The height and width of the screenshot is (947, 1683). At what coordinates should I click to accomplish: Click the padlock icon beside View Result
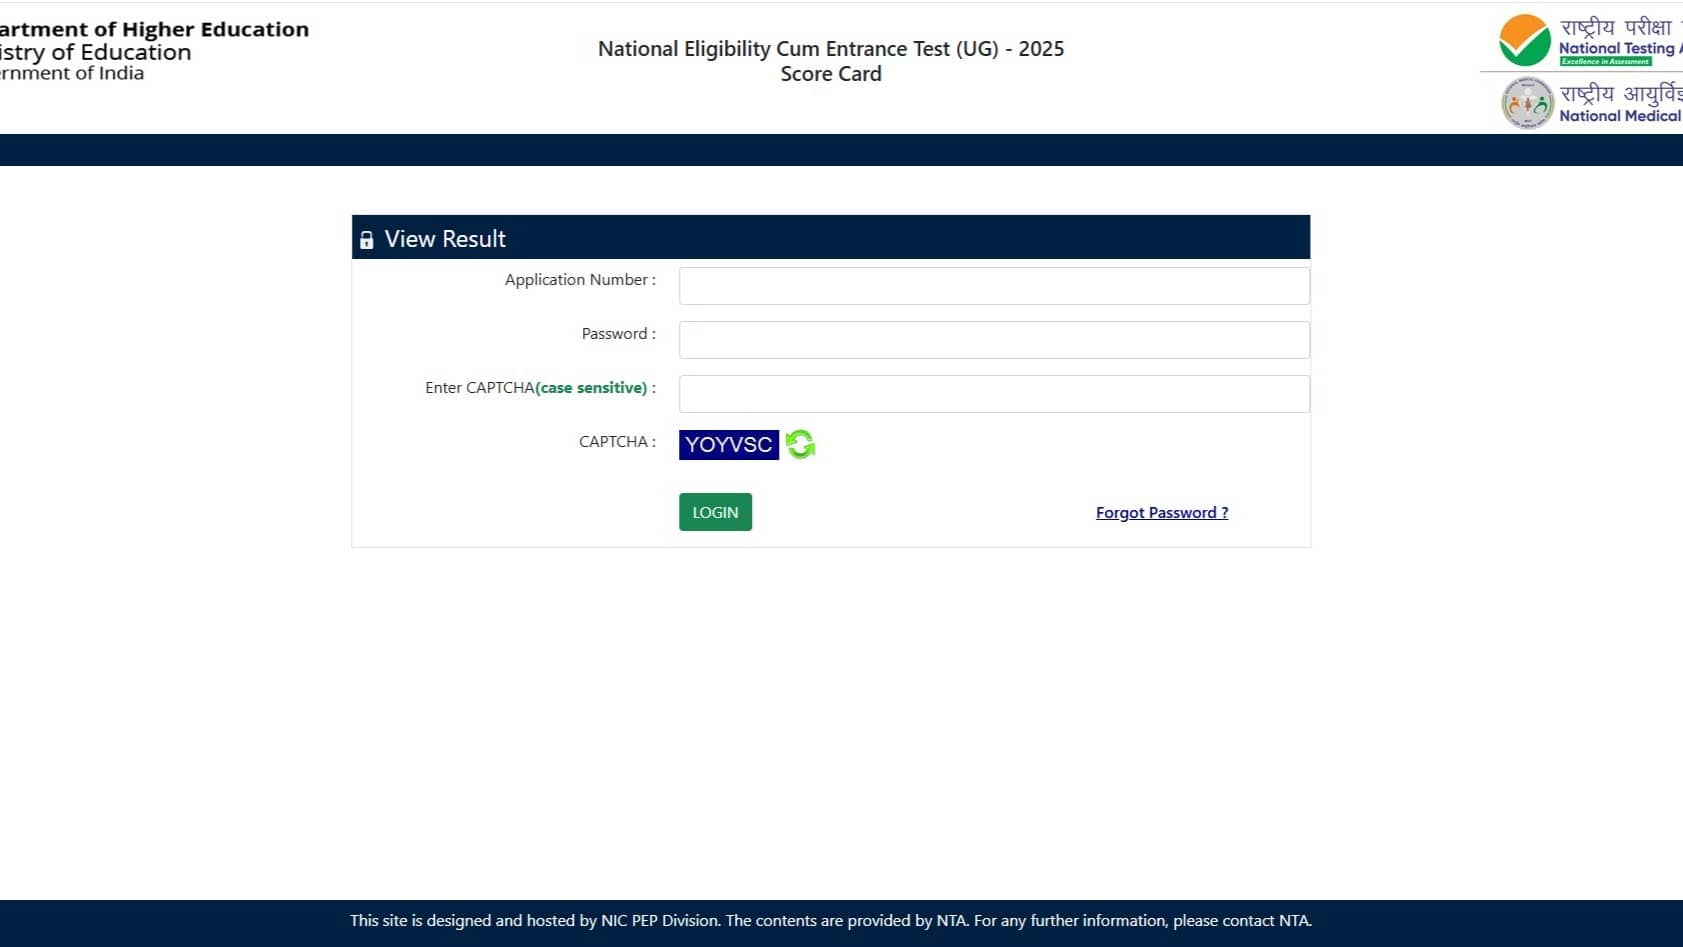coord(368,239)
